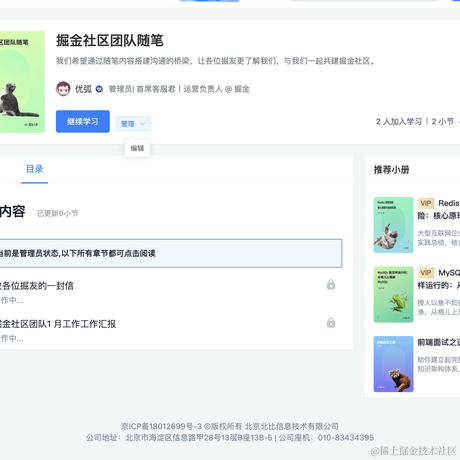Click author title 管理员| 首席客服君
This screenshot has height=460, width=460.
(x=142, y=89)
